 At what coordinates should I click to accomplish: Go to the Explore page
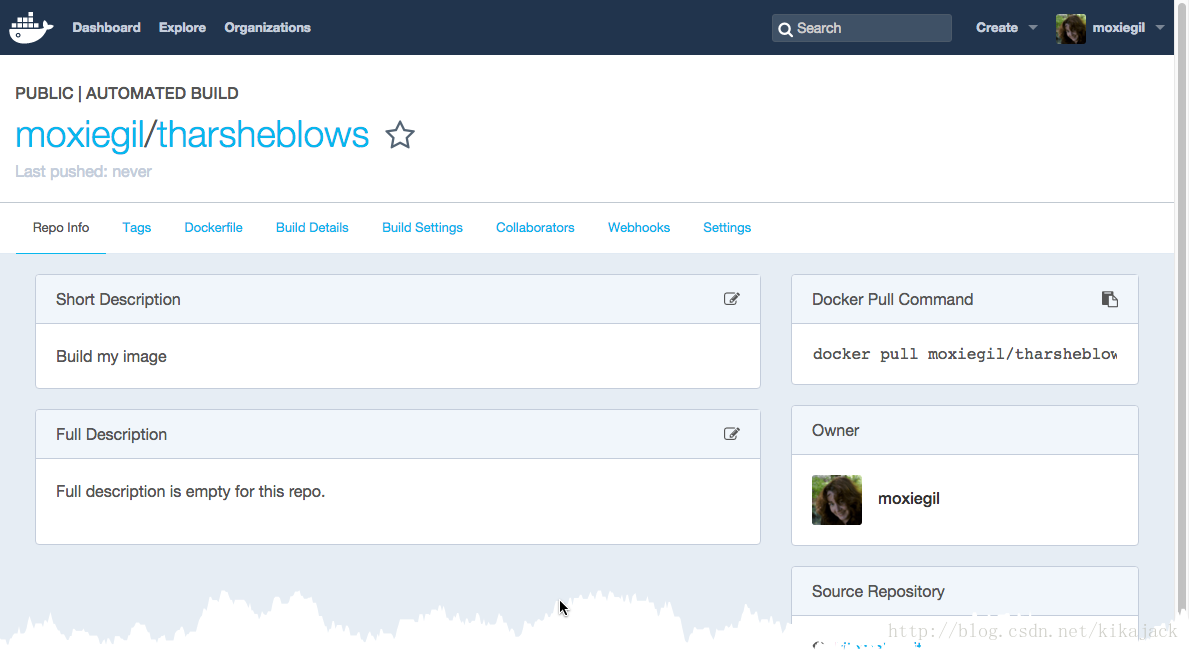coord(182,27)
